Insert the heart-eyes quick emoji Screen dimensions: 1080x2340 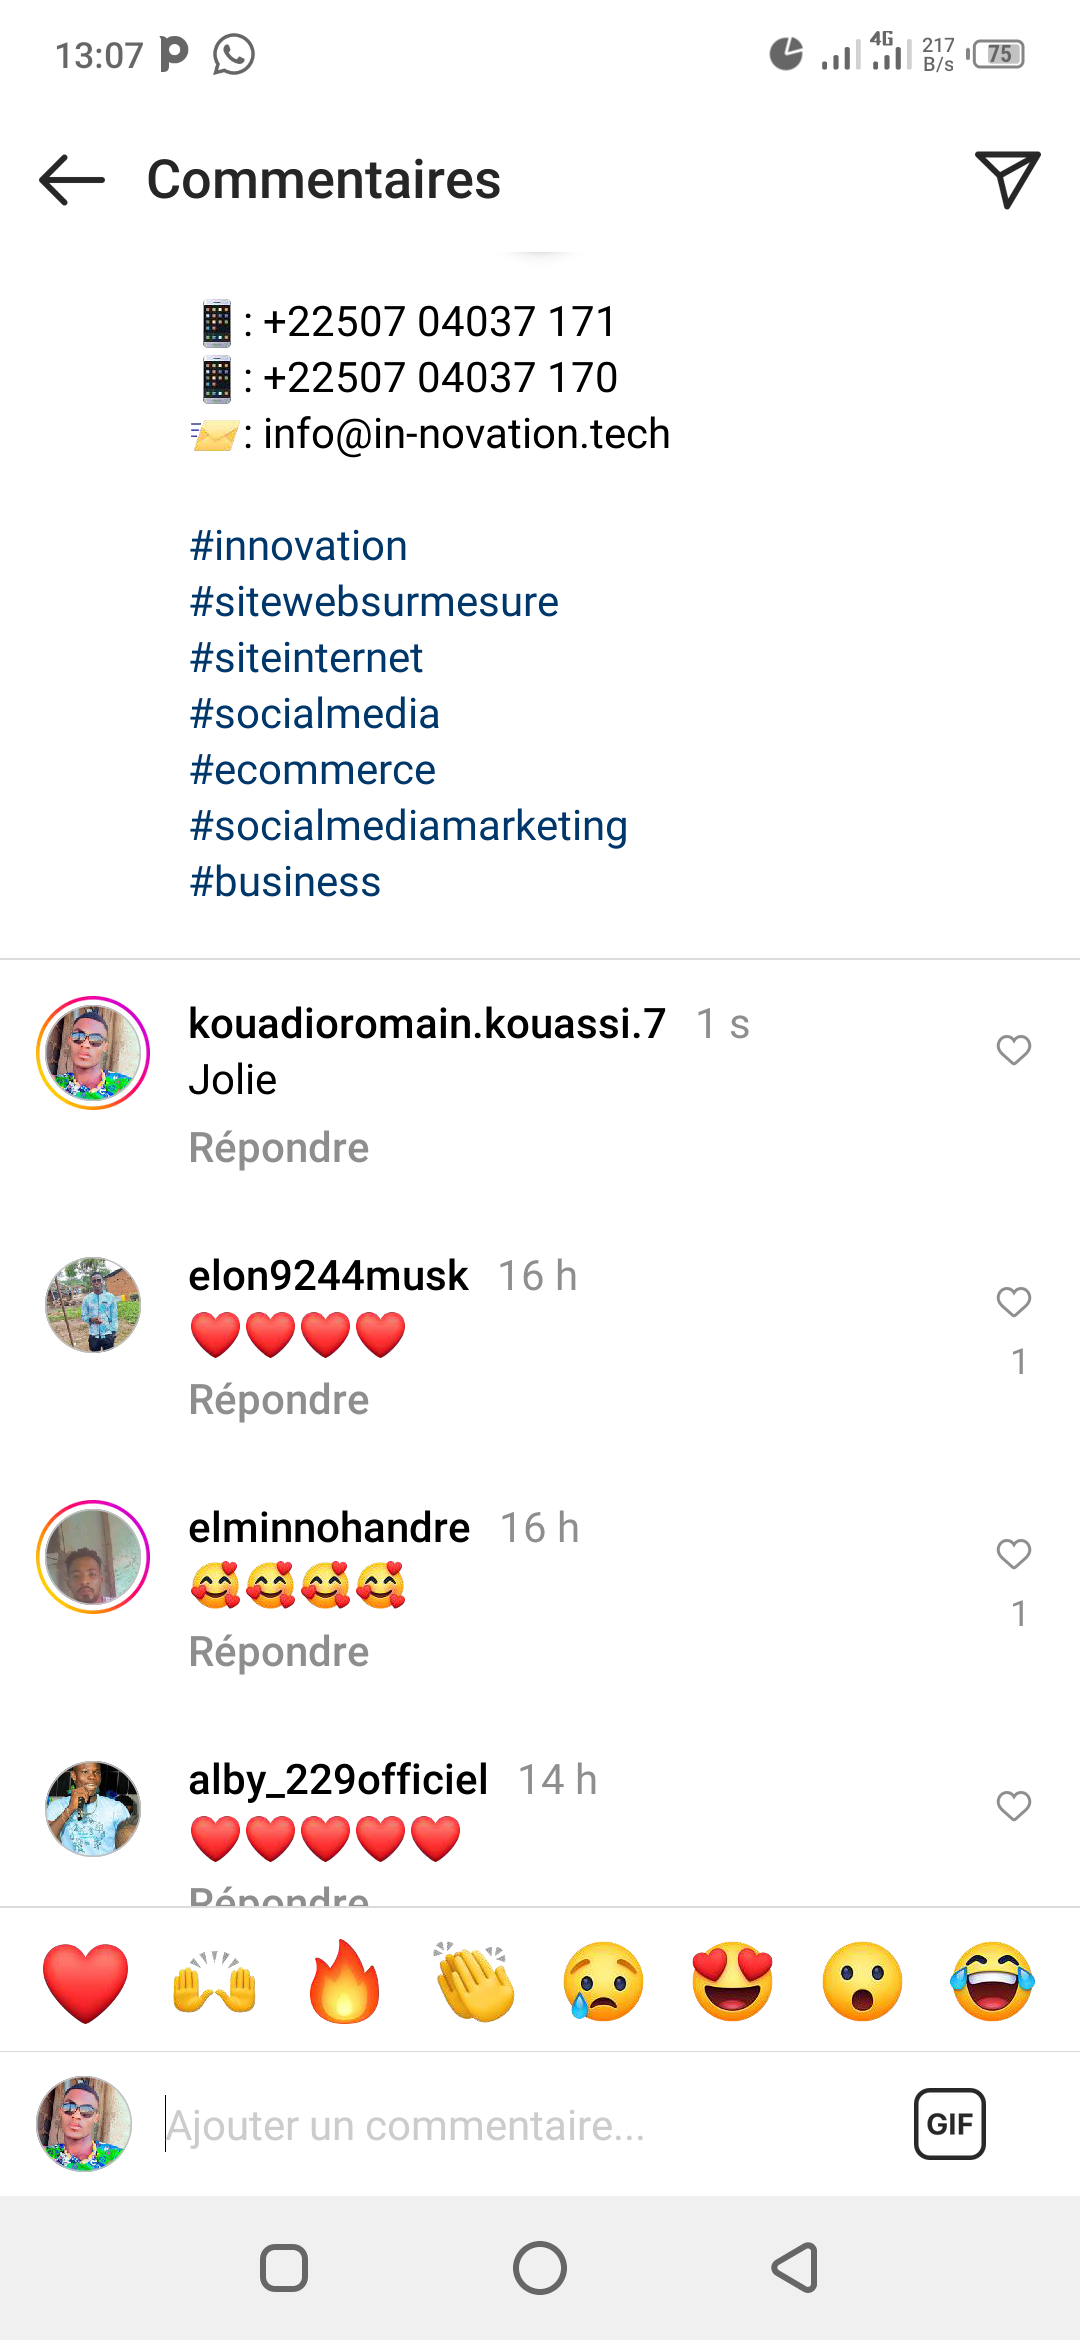click(x=732, y=1982)
